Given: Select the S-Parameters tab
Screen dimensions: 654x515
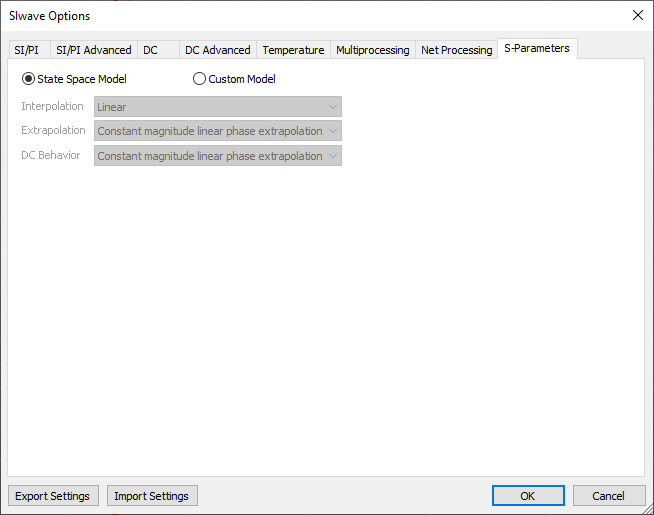Looking at the screenshot, I should pos(537,48).
